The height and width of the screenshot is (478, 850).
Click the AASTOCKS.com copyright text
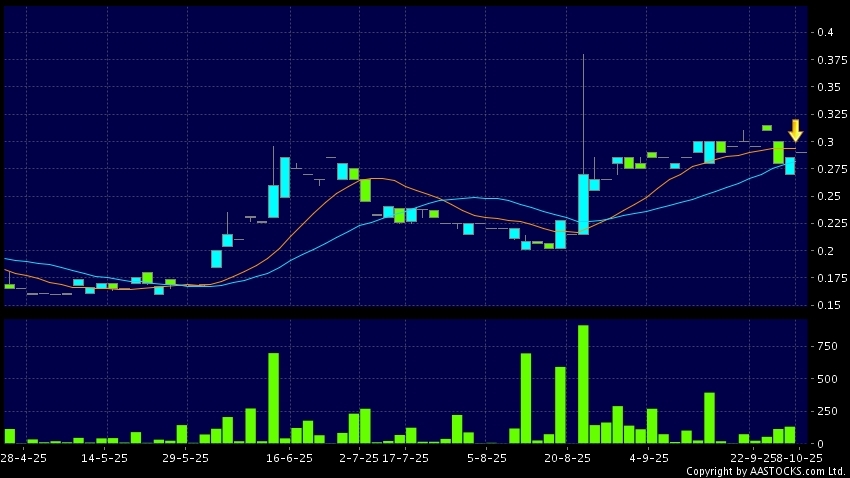(x=766, y=470)
